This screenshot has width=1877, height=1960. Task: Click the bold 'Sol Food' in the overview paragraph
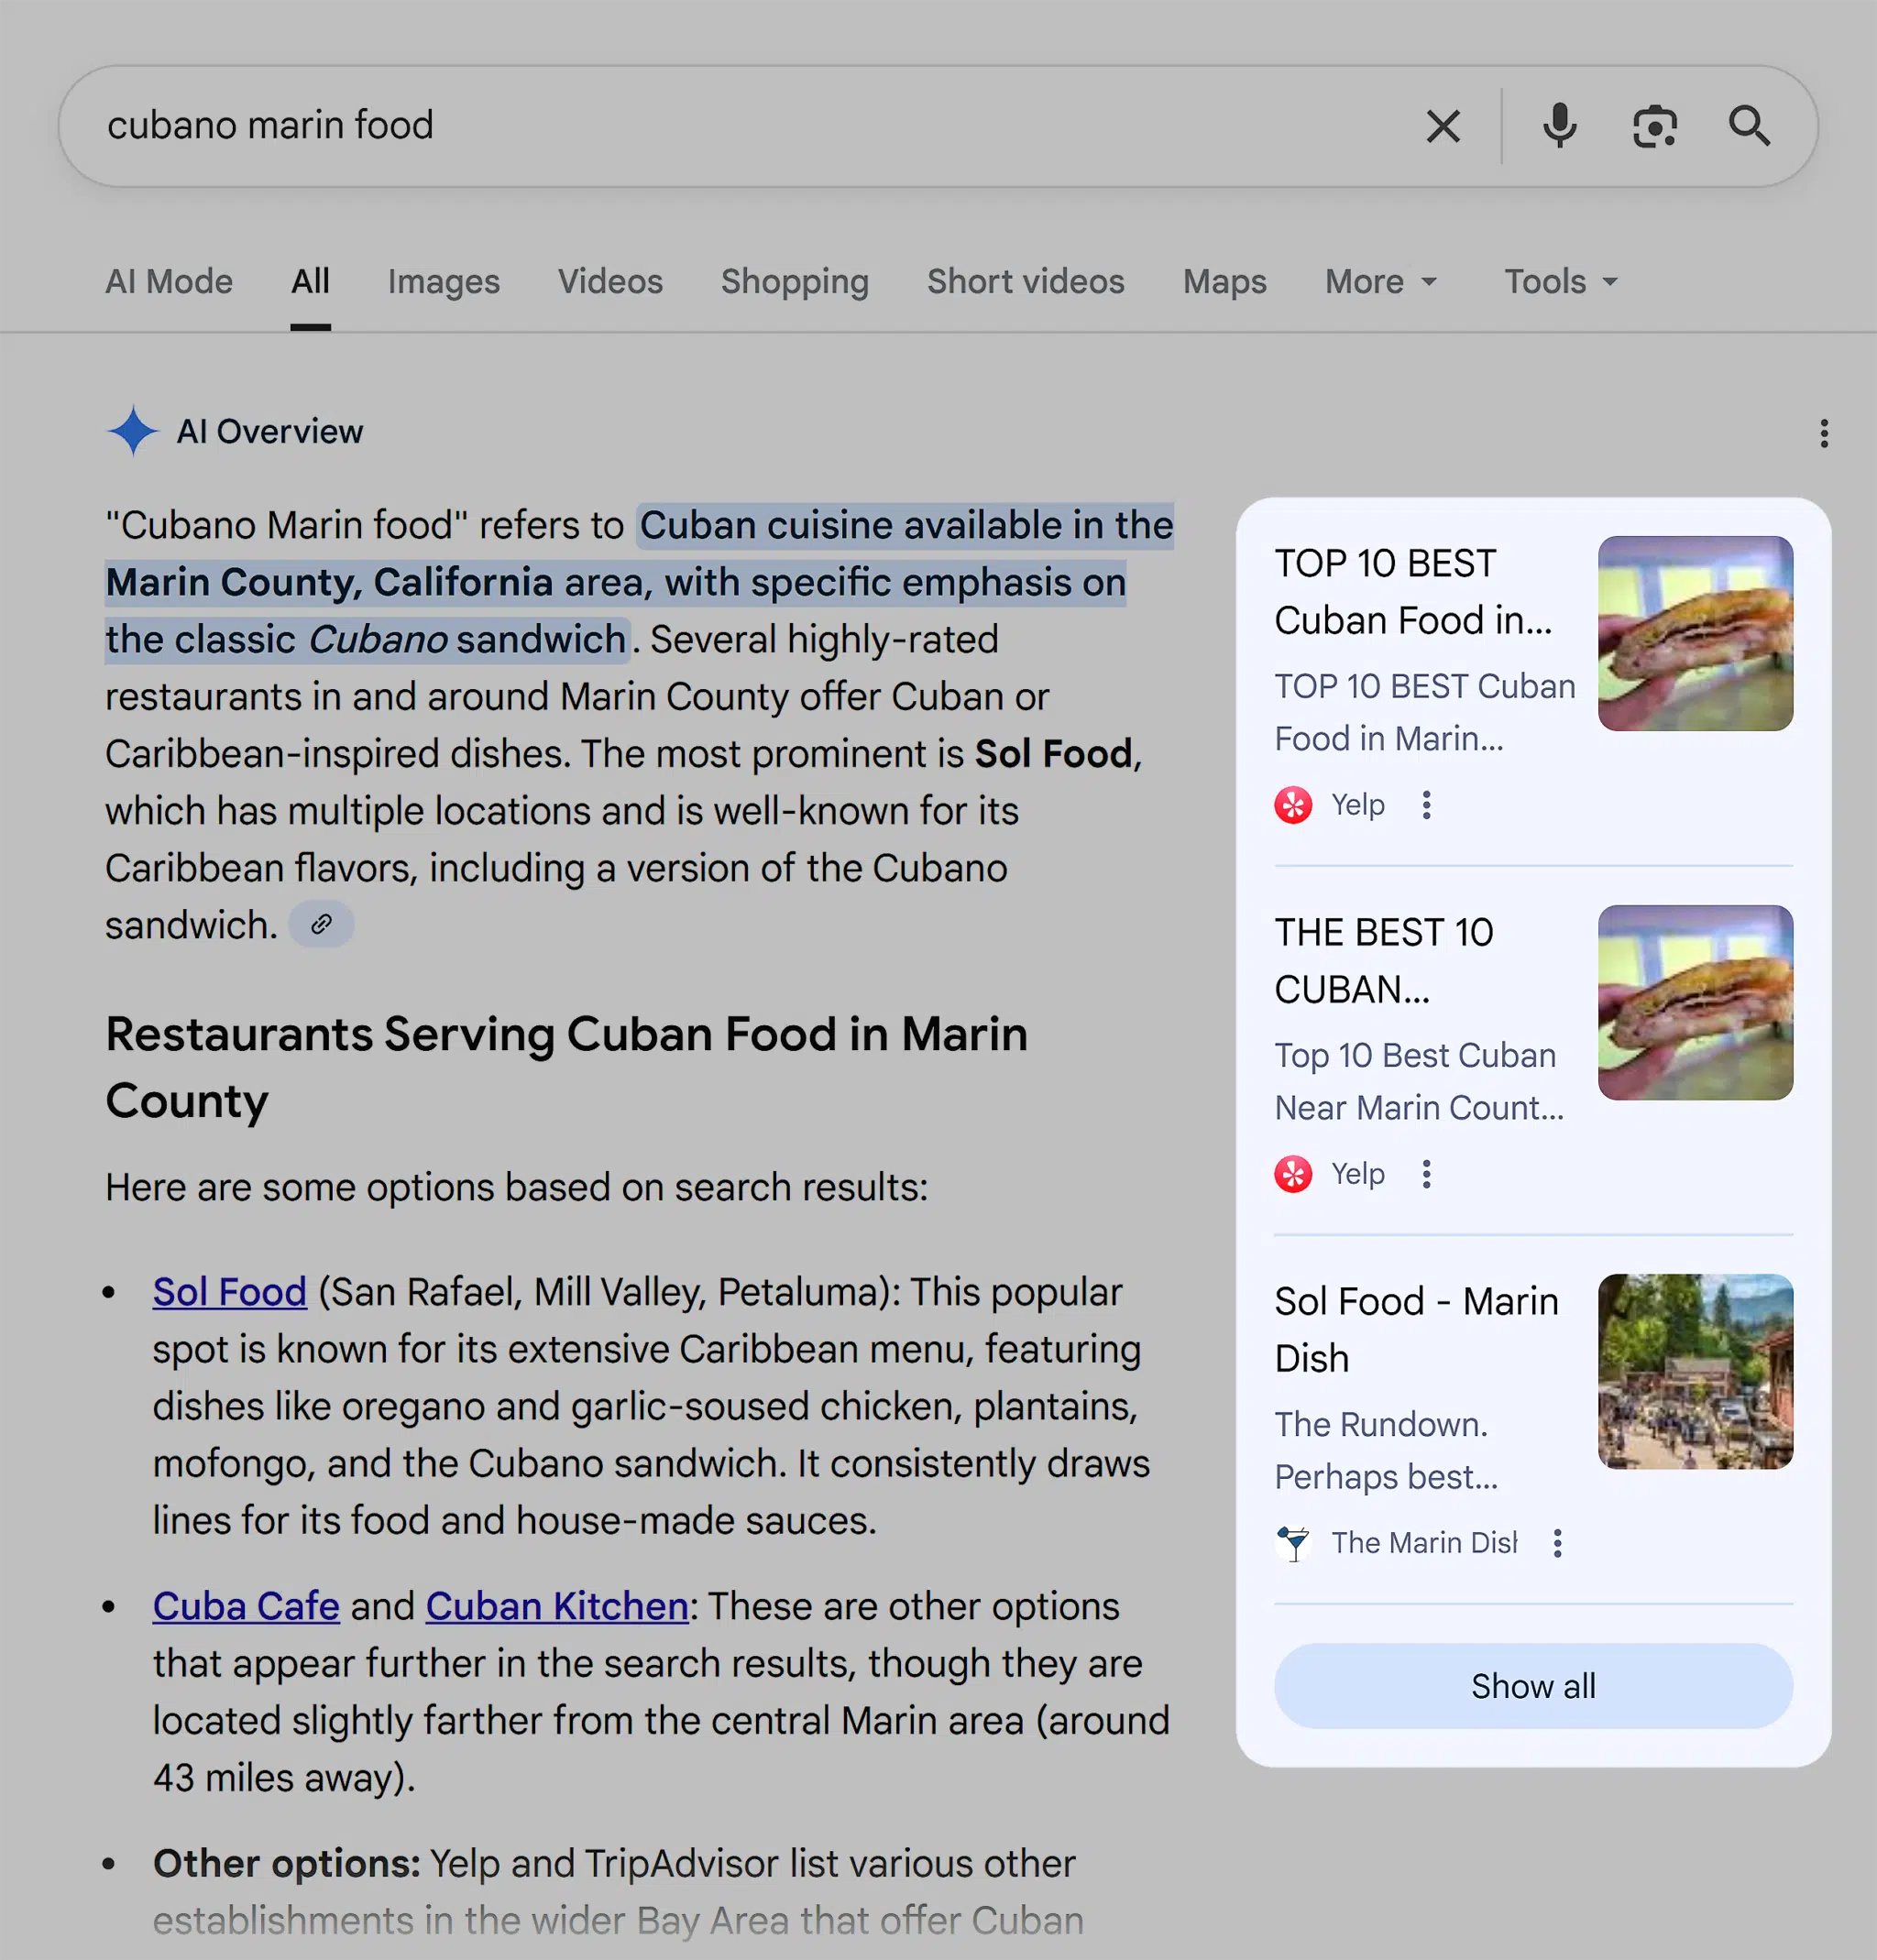(x=1053, y=754)
